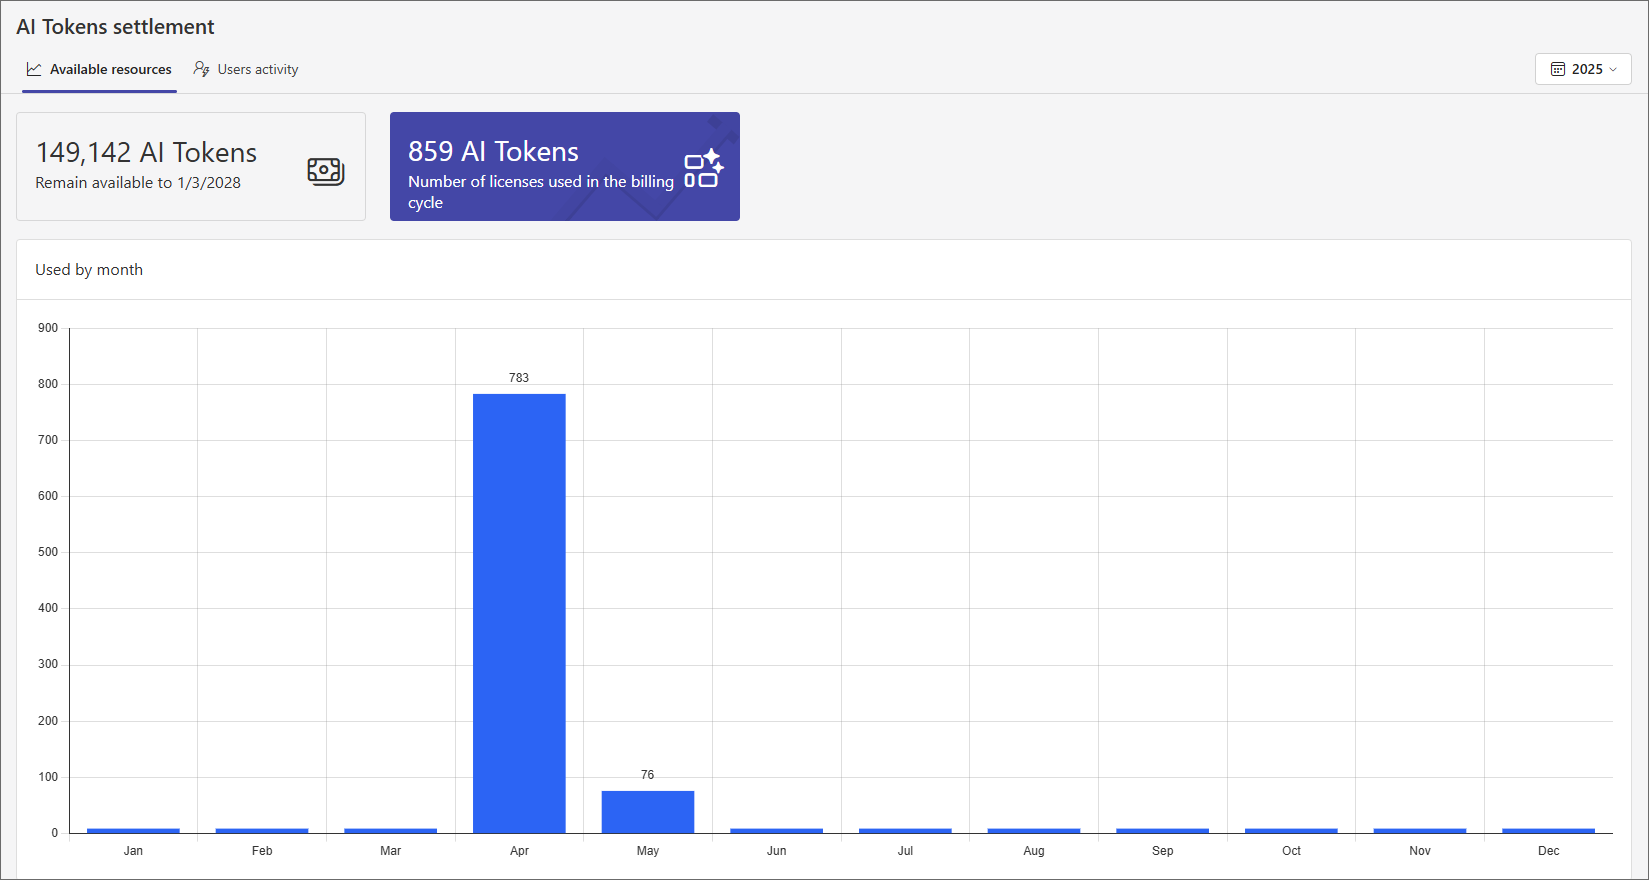
Task: Click the Mar axis label
Action: coord(391,851)
